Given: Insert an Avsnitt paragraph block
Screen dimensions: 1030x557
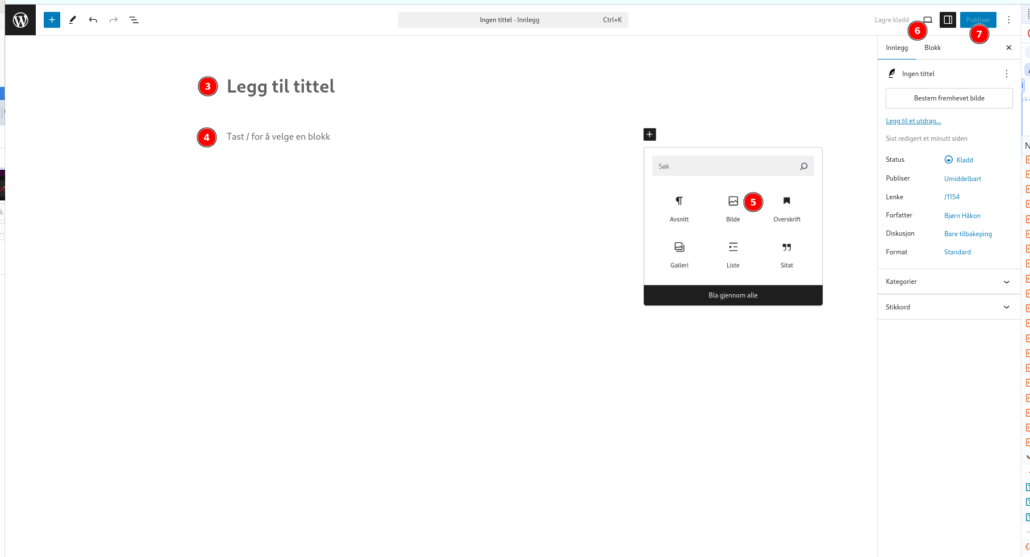Looking at the screenshot, I should point(679,207).
